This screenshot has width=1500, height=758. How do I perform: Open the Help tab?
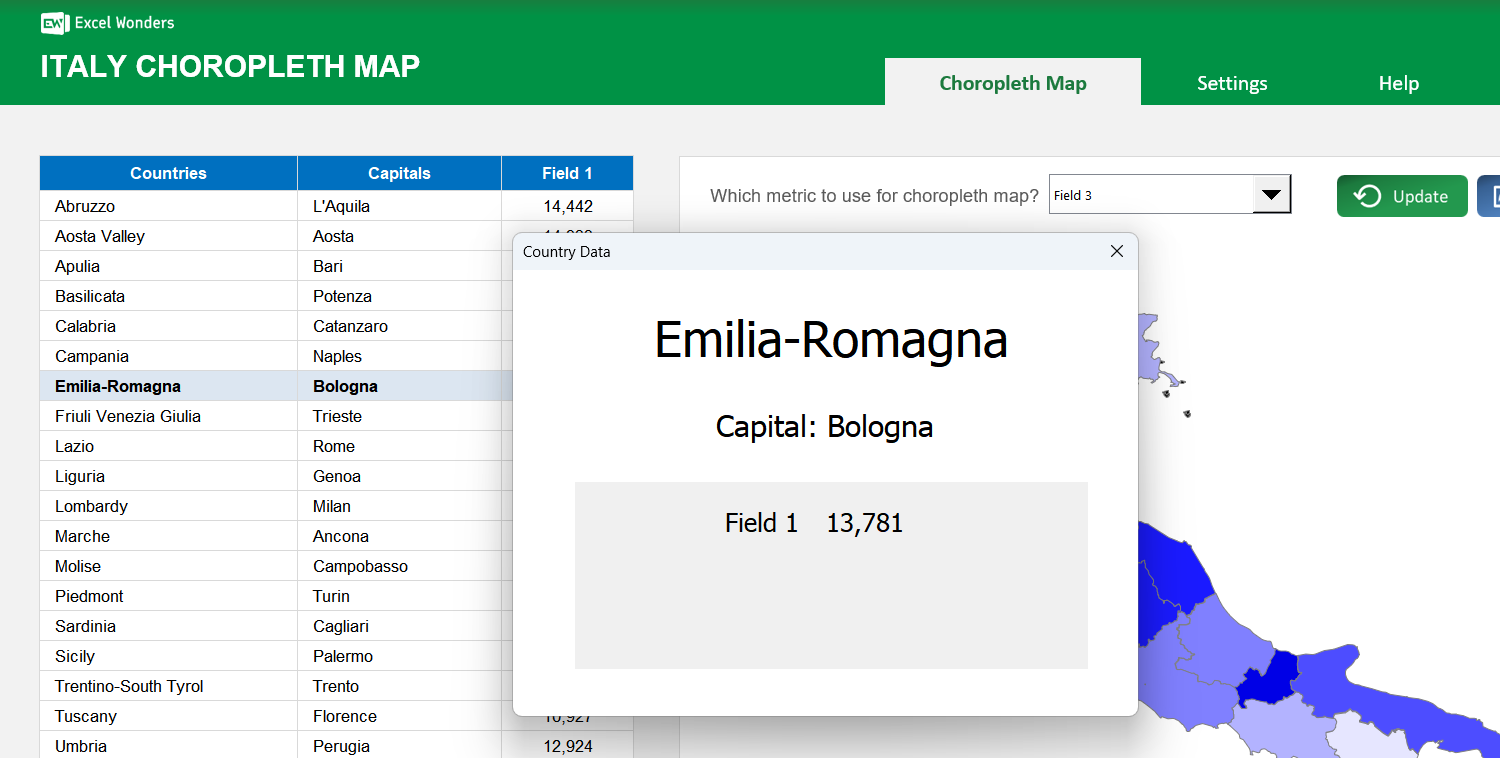click(x=1398, y=83)
